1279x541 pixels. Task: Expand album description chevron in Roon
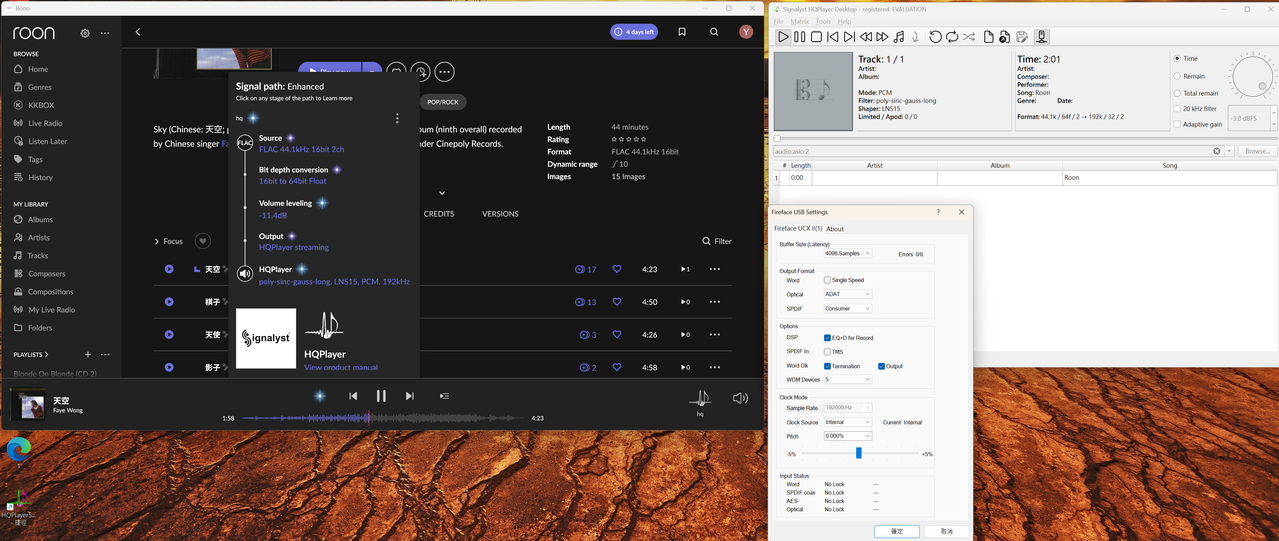click(442, 193)
